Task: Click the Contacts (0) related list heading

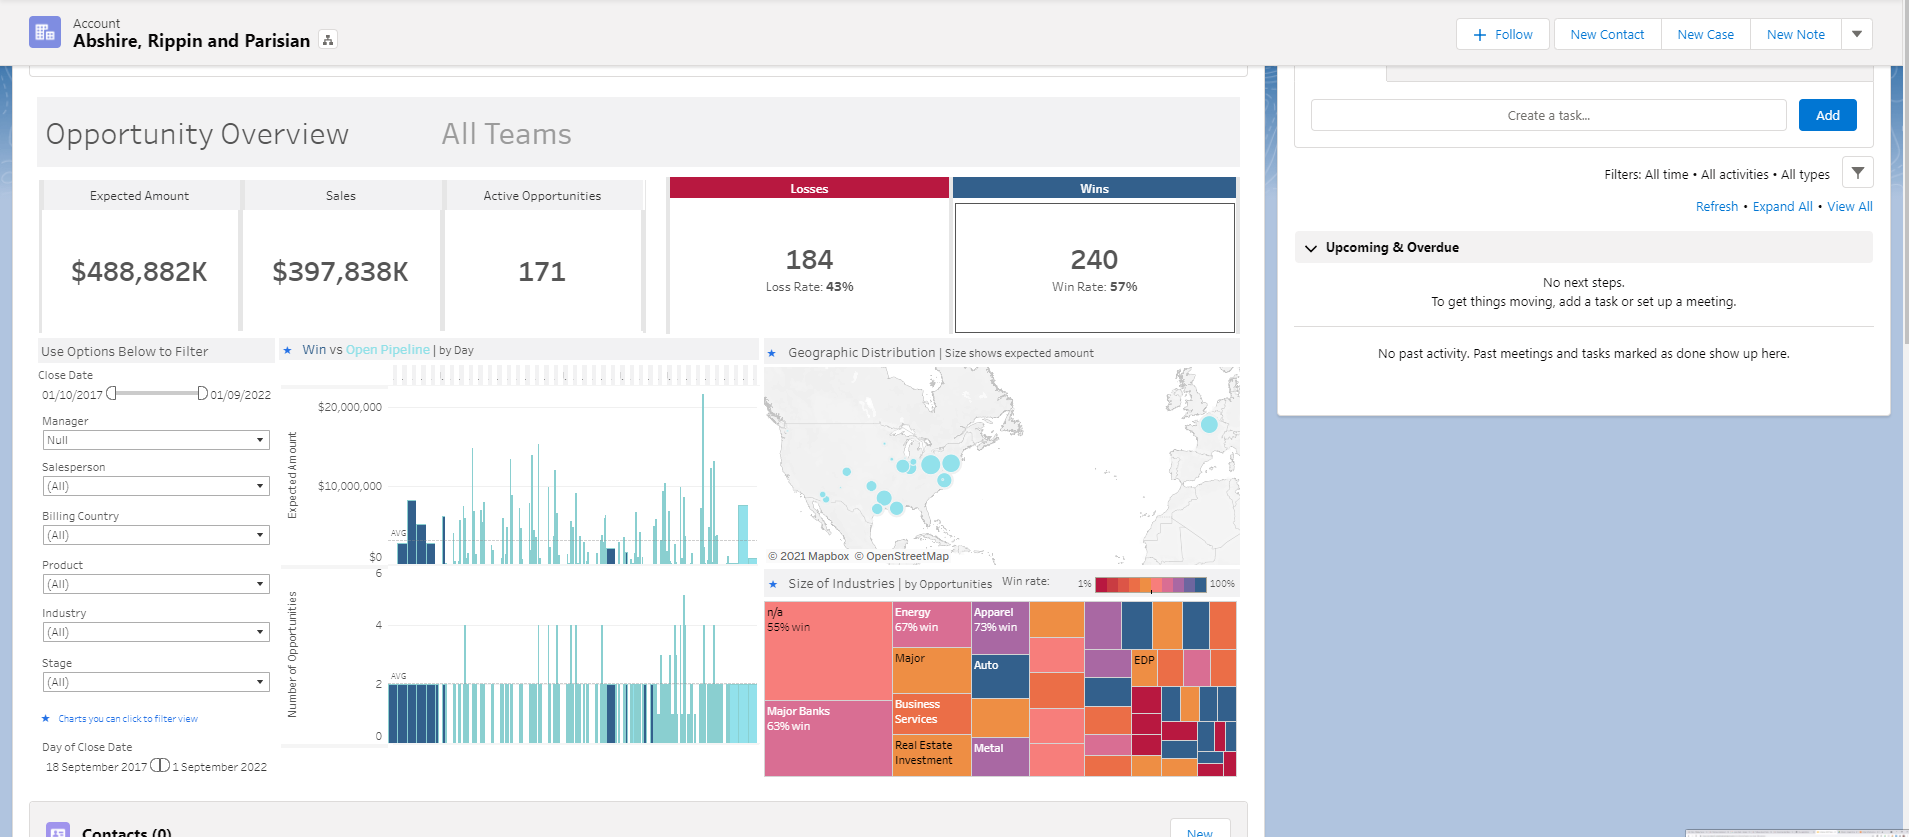Action: [126, 832]
